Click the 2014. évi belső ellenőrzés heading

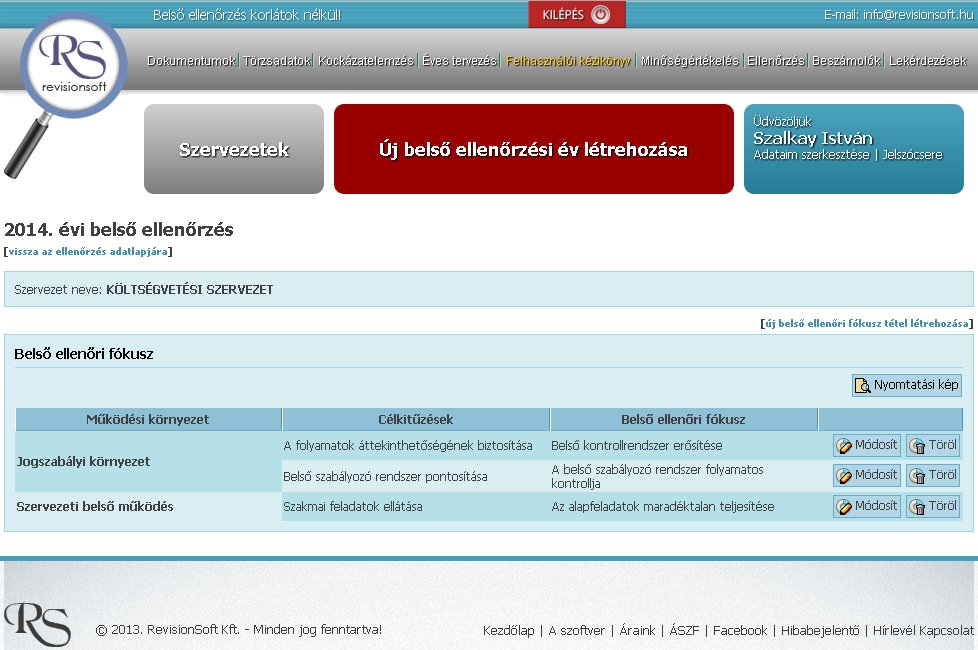pos(119,230)
